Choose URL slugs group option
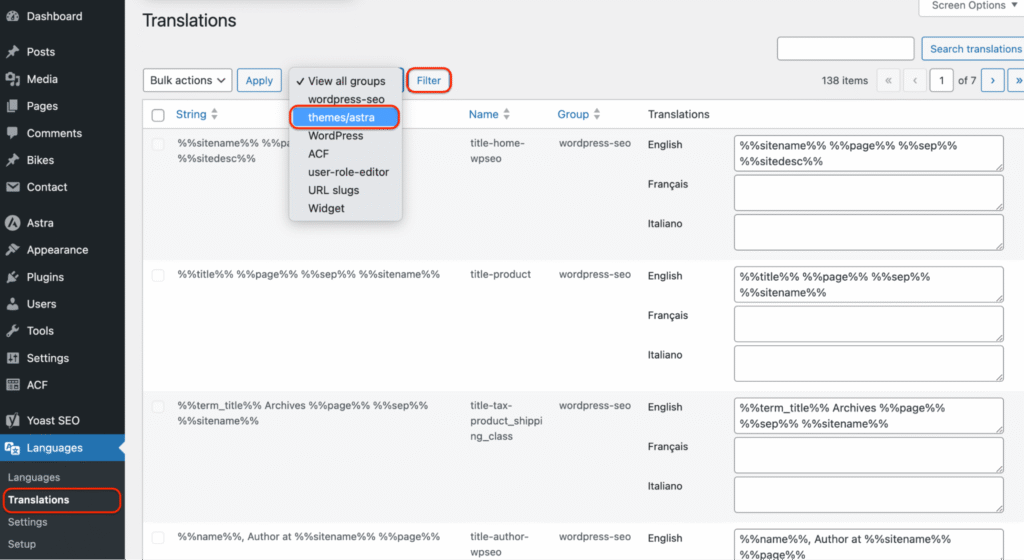The width and height of the screenshot is (1024, 560). pos(345,191)
